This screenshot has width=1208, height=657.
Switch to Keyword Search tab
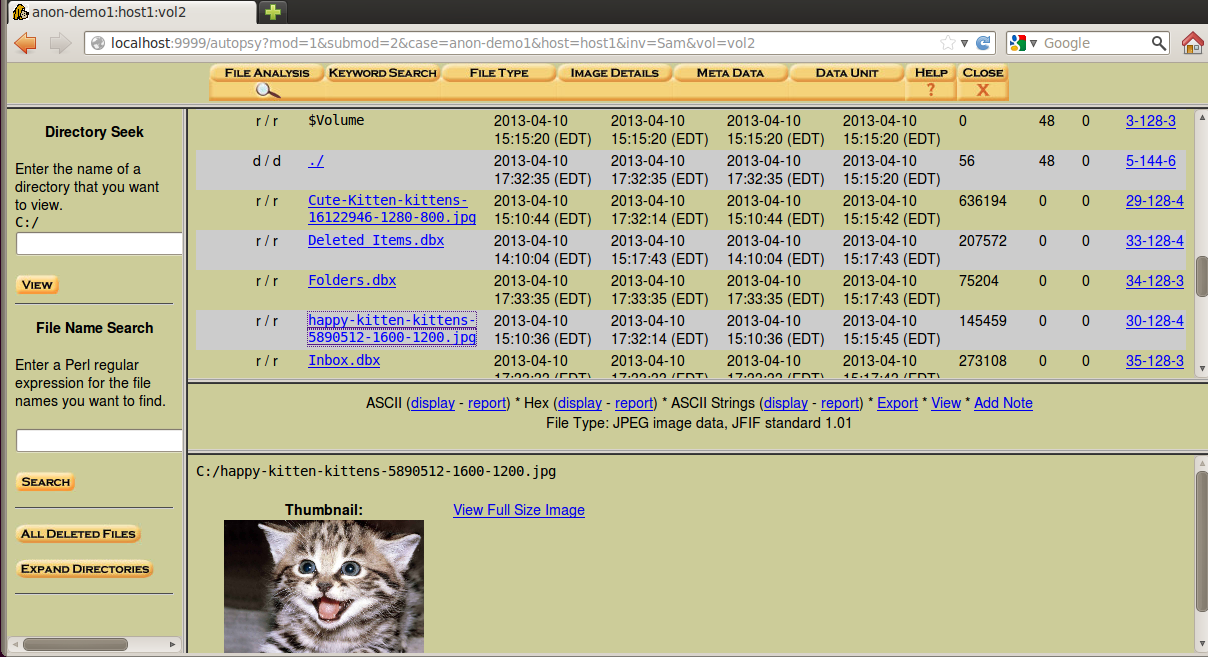[383, 73]
